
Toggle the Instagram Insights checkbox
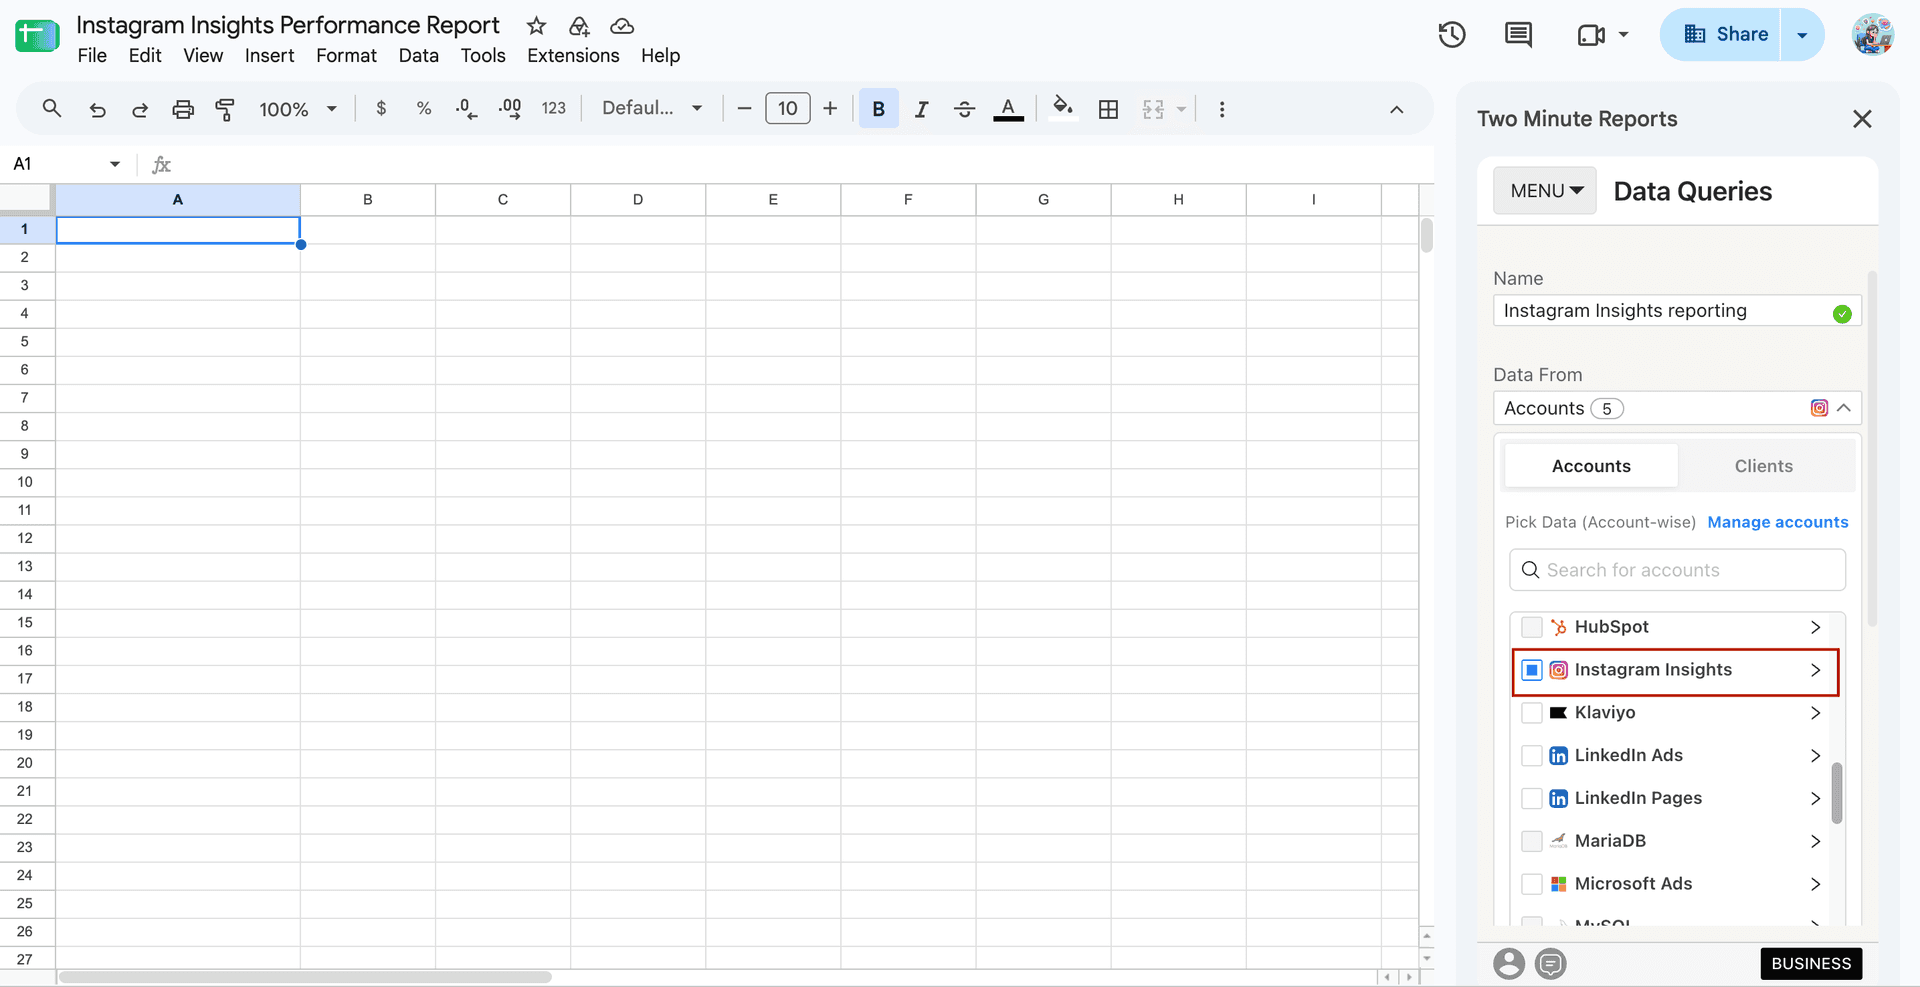tap(1531, 670)
